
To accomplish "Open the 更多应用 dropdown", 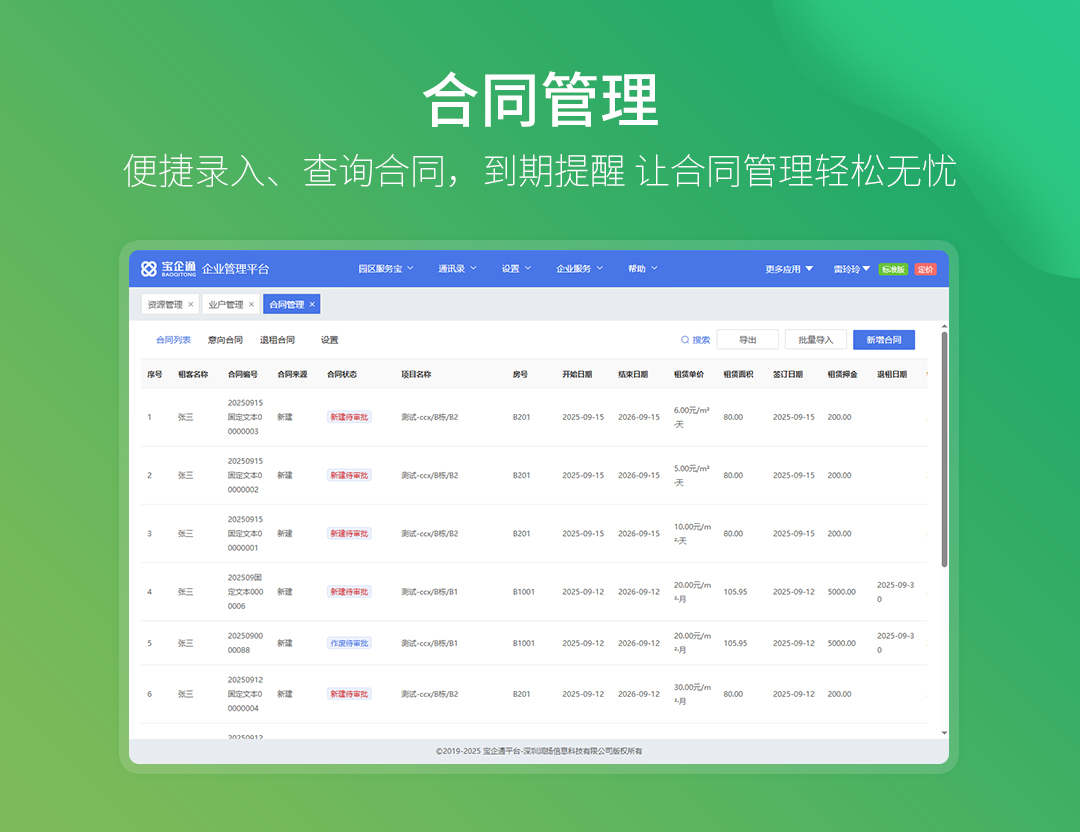I will click(789, 269).
